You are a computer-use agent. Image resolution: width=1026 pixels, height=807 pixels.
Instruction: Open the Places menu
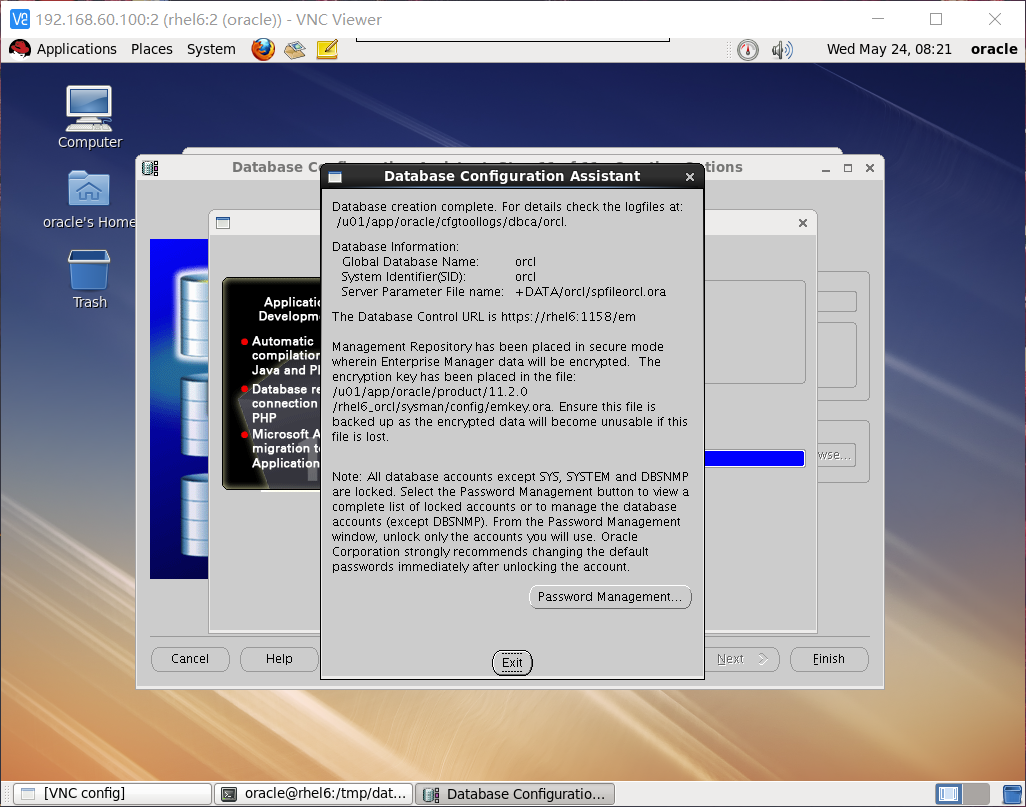click(x=151, y=48)
